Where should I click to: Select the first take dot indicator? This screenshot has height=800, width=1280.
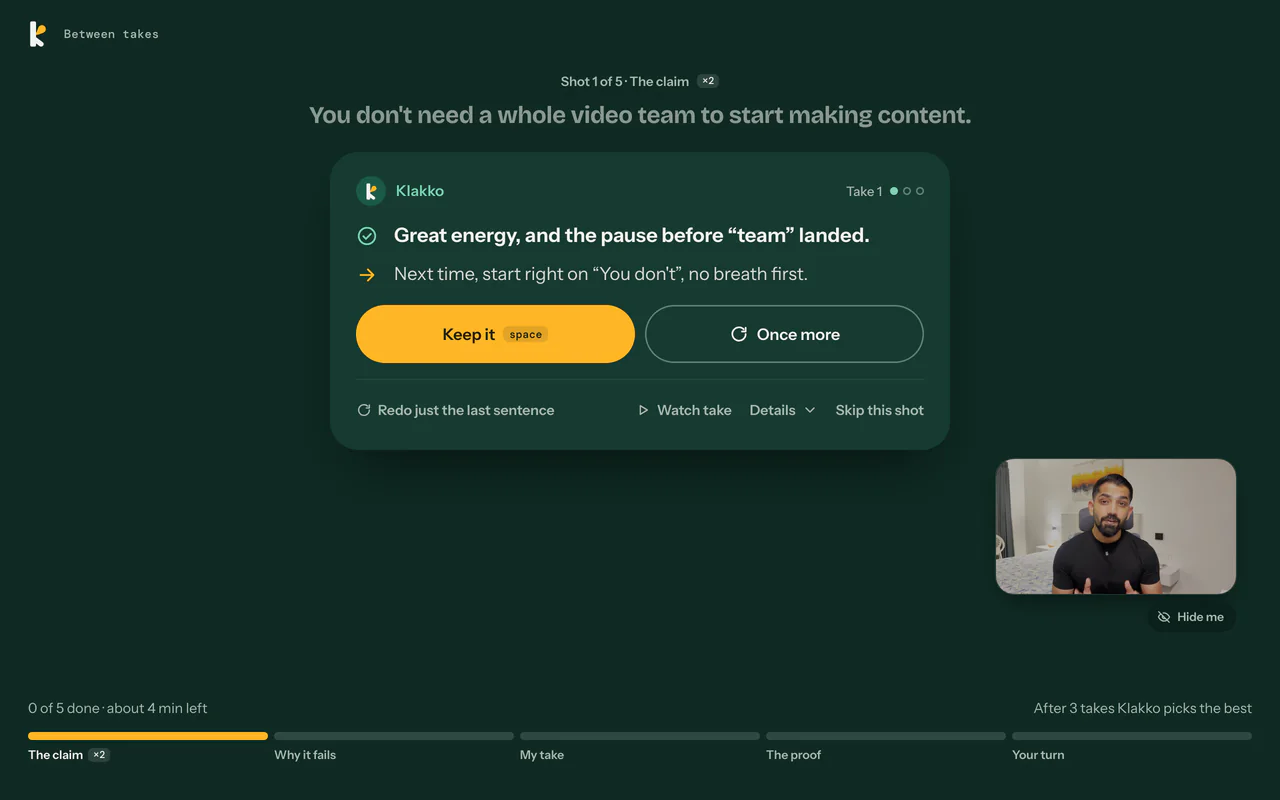[894, 191]
